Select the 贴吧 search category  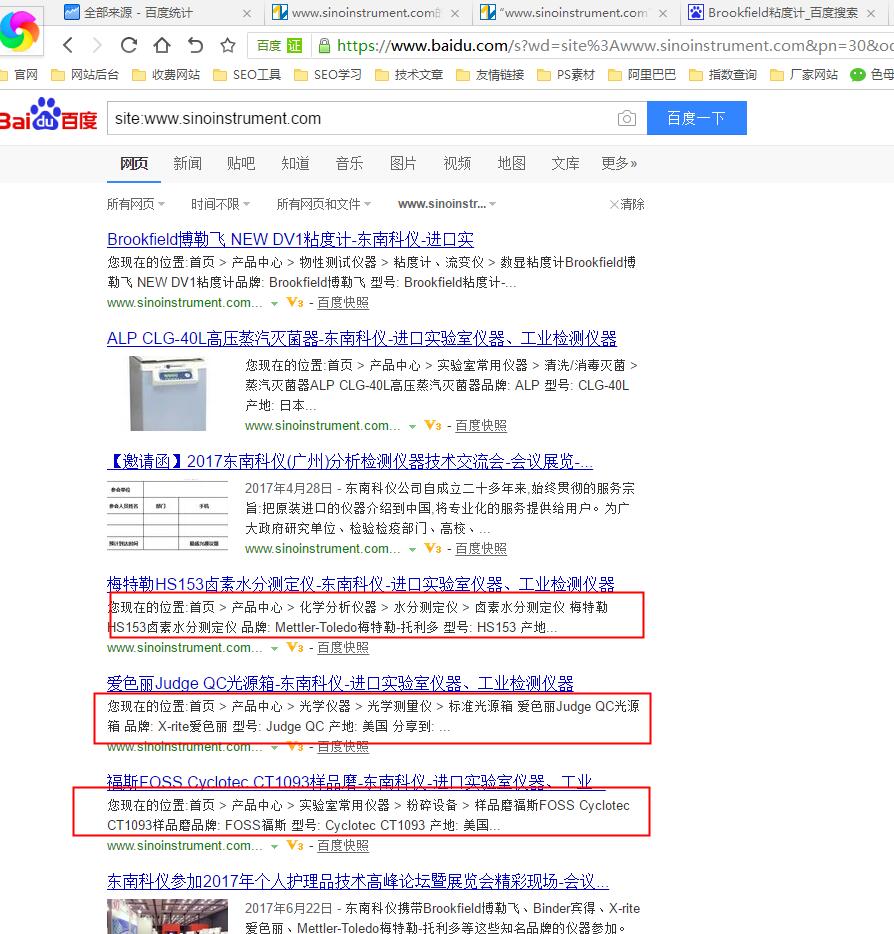click(241, 163)
